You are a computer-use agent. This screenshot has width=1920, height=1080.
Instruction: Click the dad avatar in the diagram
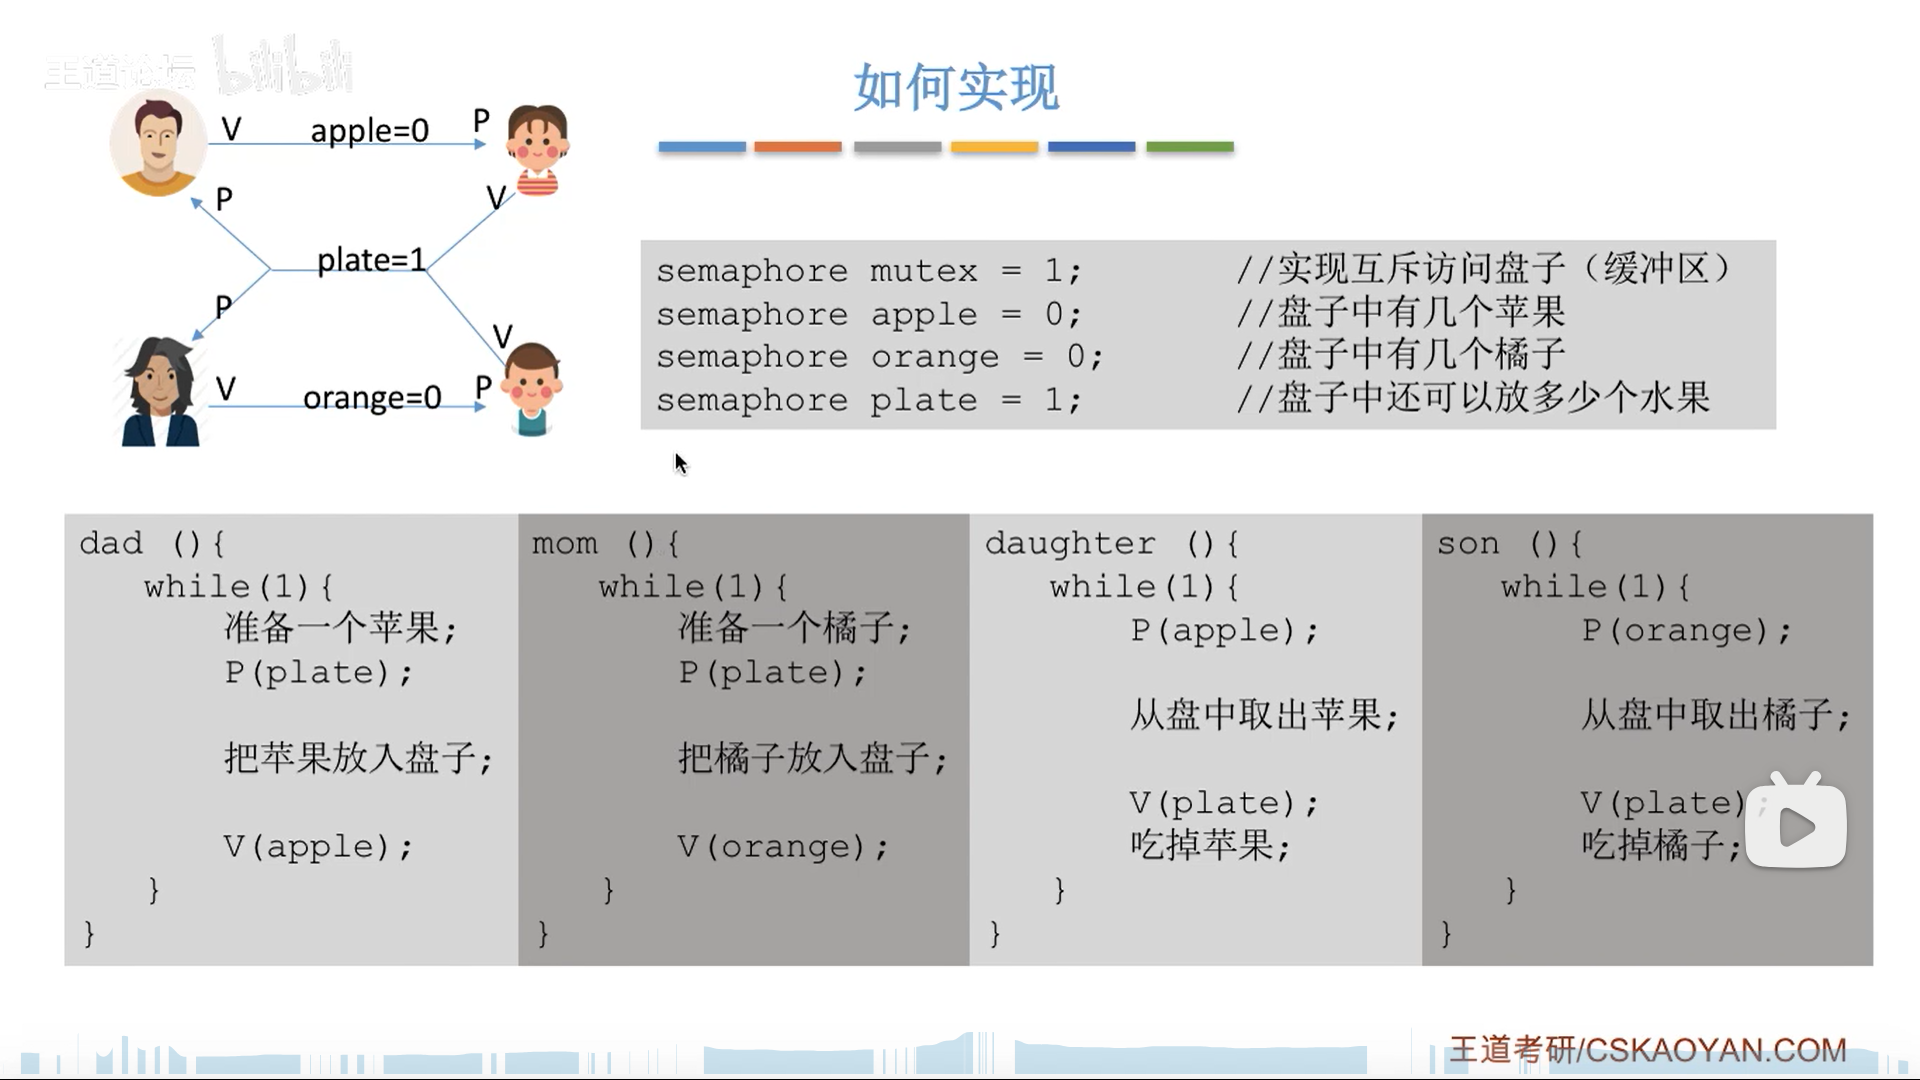(158, 143)
